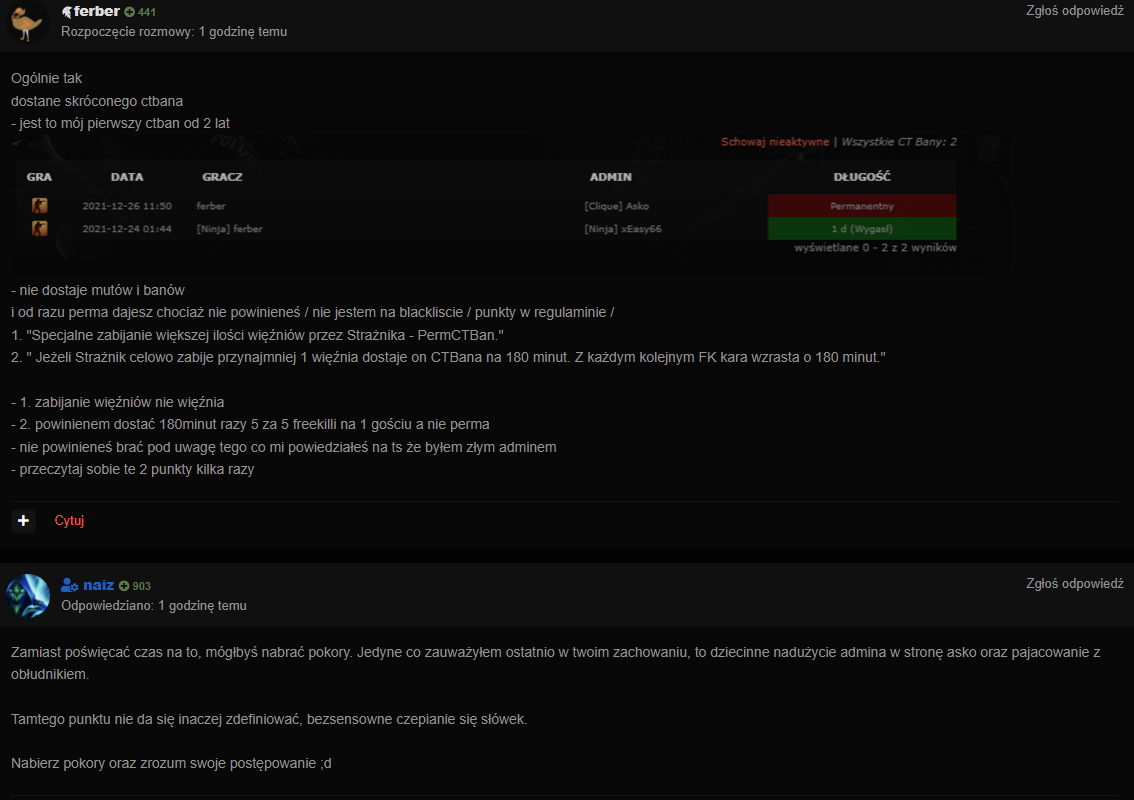Click date '2021-12-24 01:44' in table
The height and width of the screenshot is (800, 1134).
point(127,229)
